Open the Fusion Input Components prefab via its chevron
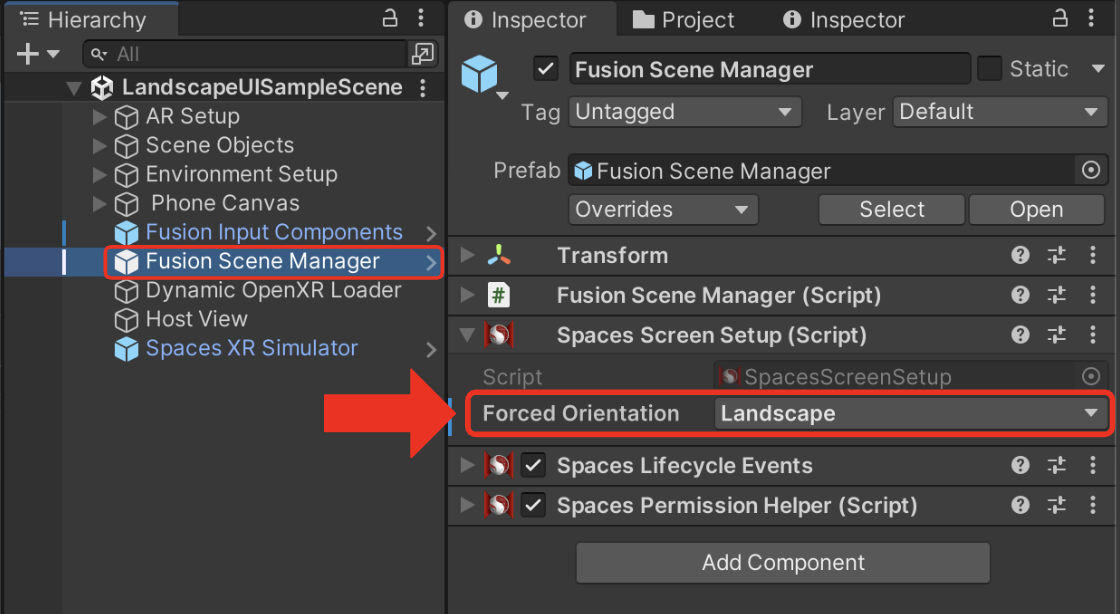The image size is (1120, 614). click(x=431, y=233)
